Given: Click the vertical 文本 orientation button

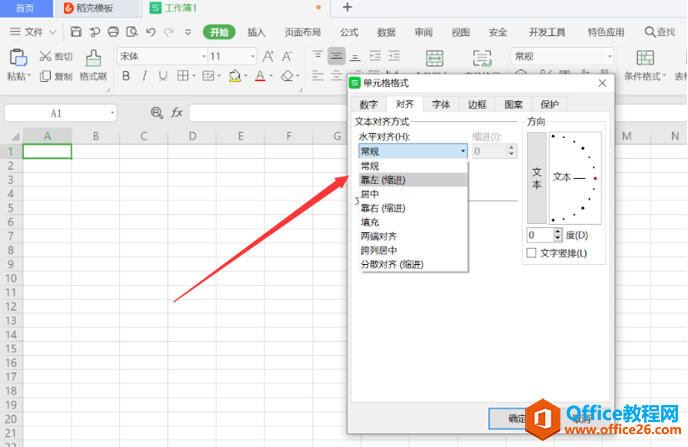Looking at the screenshot, I should 537,178.
